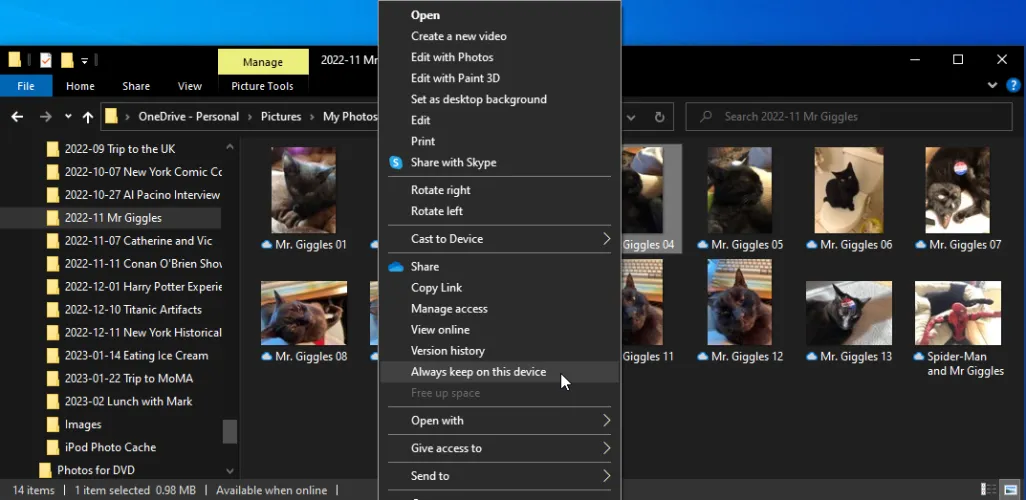Screen dimensions: 1026x500
Task: Open the Recent locations dropdown arrow
Action: tap(69, 117)
